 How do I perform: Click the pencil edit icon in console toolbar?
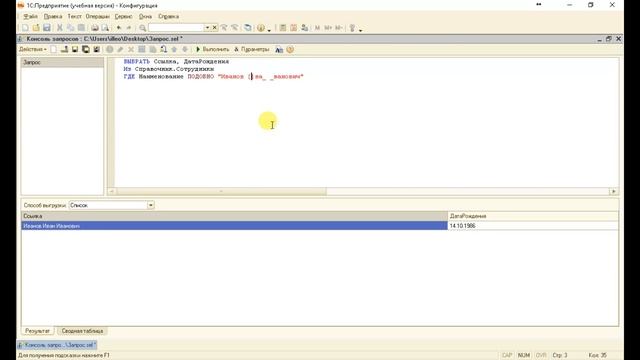point(120,49)
